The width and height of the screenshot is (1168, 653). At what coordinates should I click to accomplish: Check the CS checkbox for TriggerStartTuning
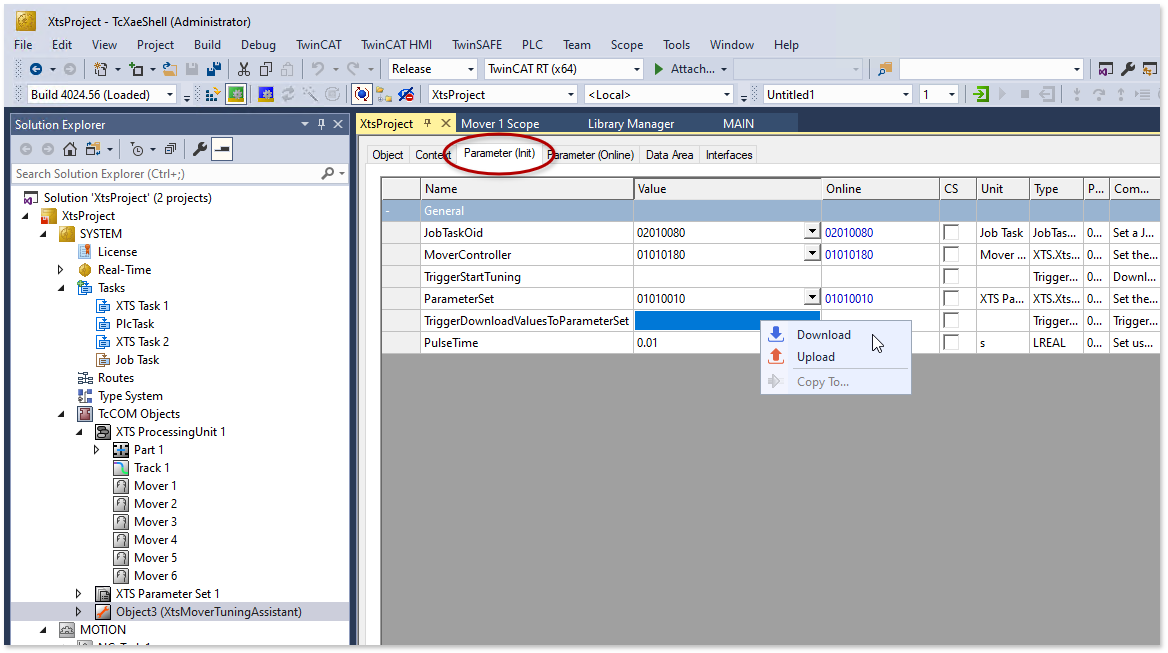click(x=951, y=276)
